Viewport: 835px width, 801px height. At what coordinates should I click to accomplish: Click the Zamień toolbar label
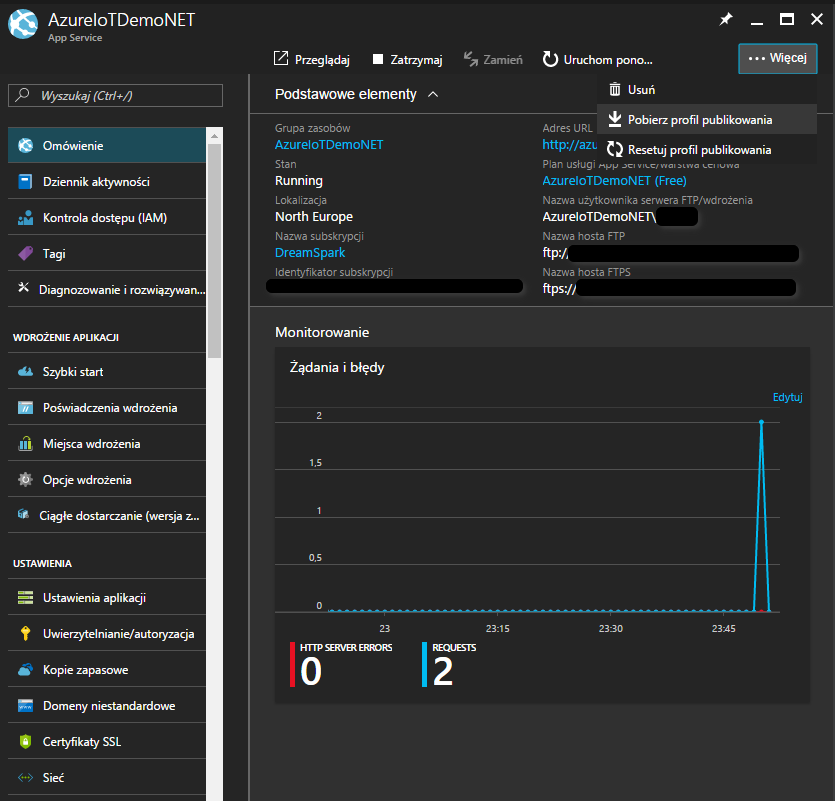click(x=503, y=60)
